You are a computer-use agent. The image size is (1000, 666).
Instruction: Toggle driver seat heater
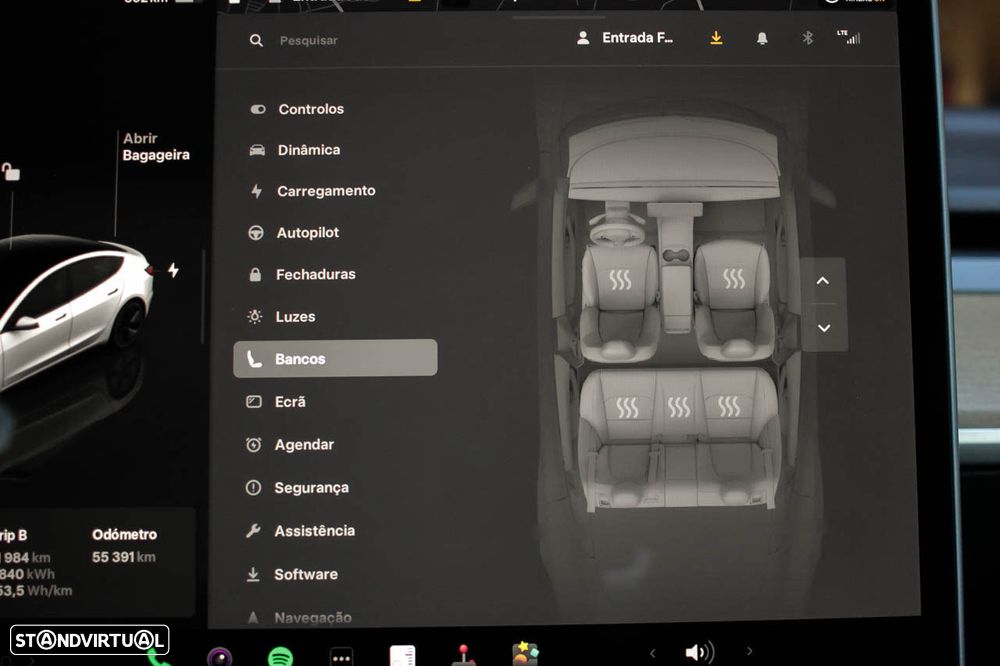coord(620,279)
